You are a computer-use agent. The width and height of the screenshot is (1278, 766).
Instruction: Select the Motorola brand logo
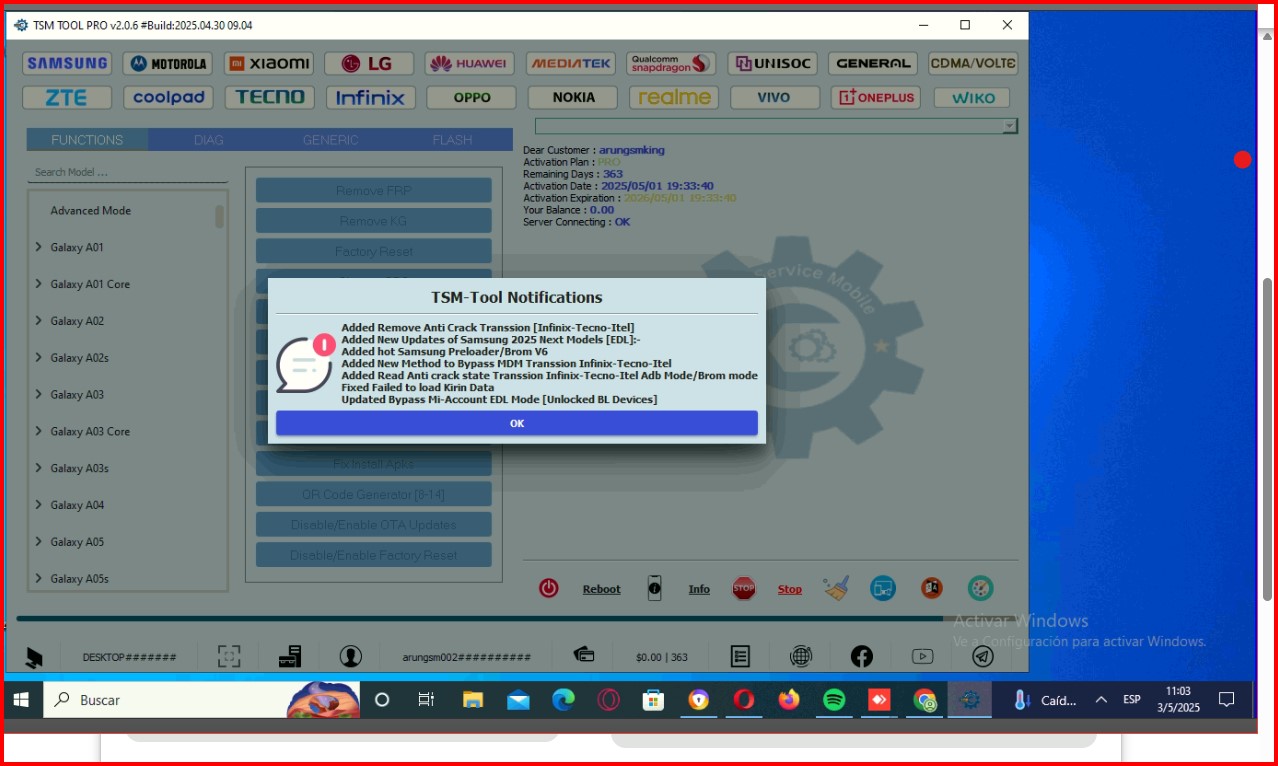pyautogui.click(x=168, y=63)
